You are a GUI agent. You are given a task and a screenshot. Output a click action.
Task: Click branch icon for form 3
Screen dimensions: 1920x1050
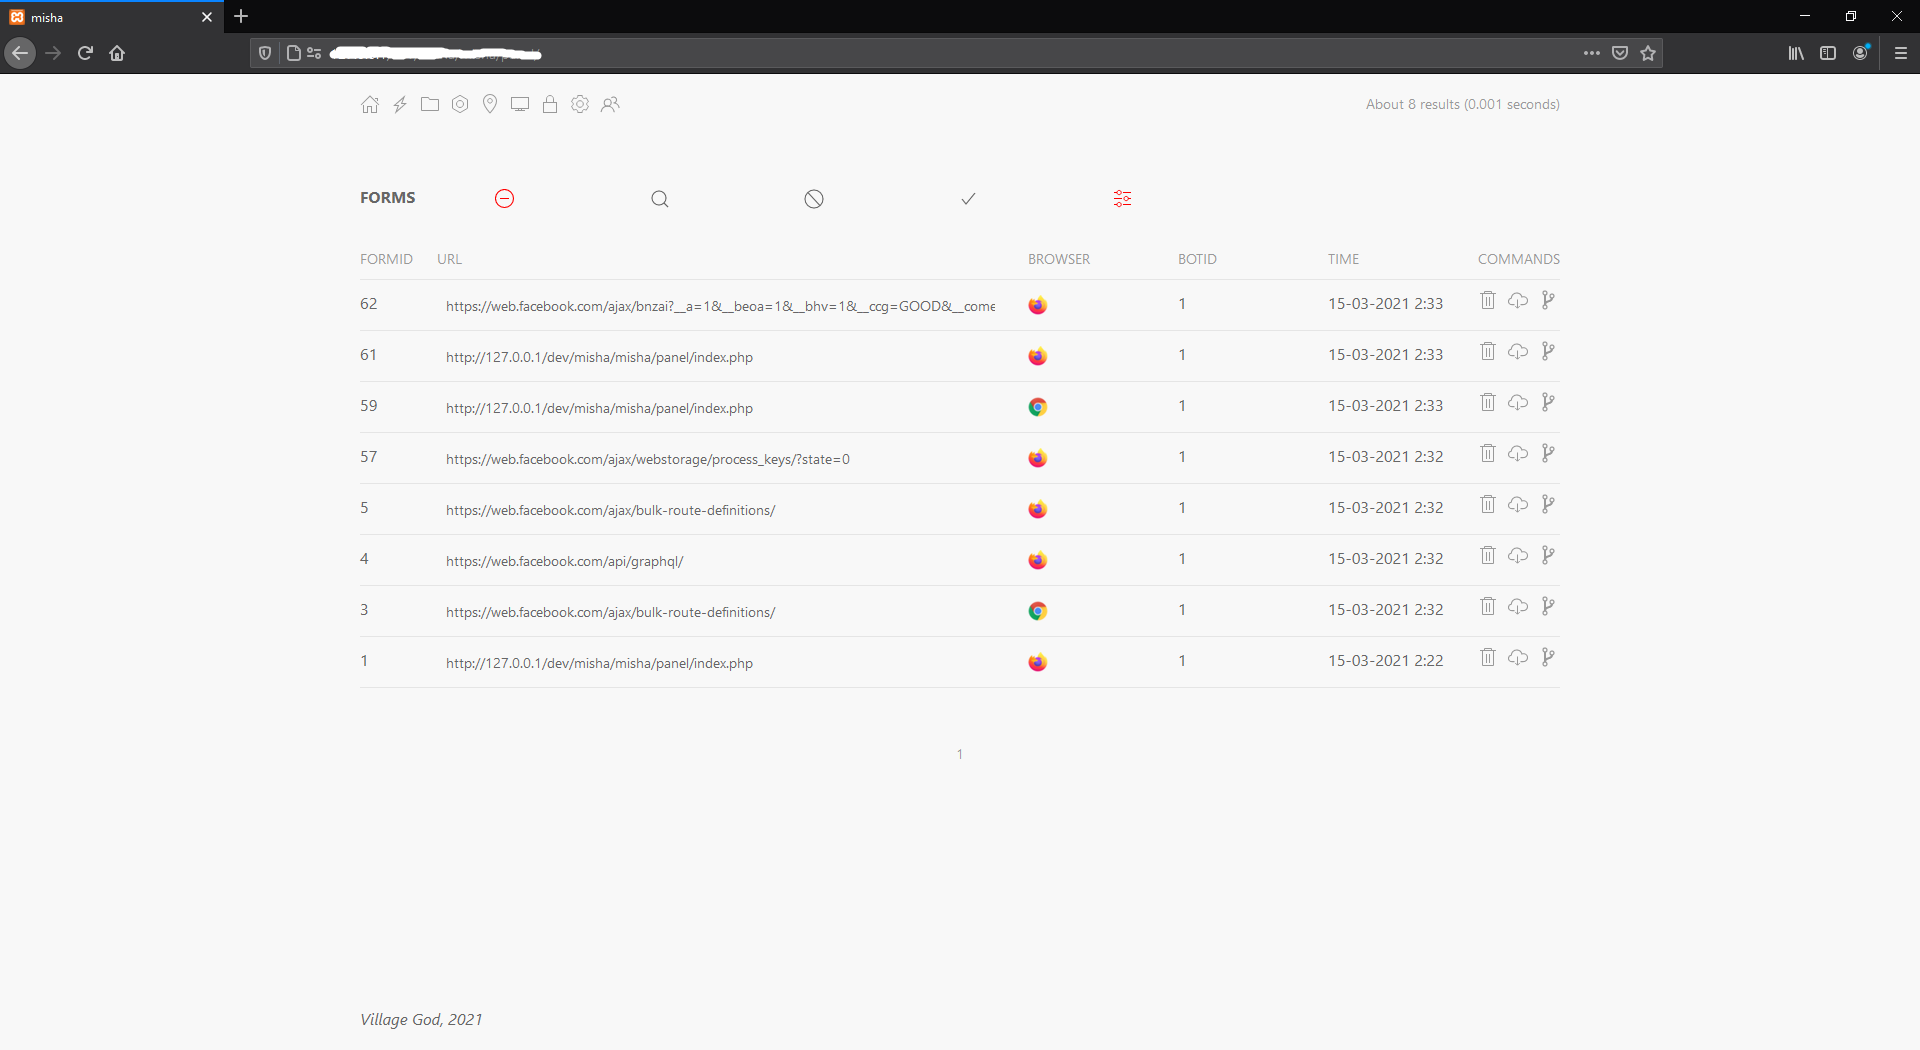(1548, 606)
